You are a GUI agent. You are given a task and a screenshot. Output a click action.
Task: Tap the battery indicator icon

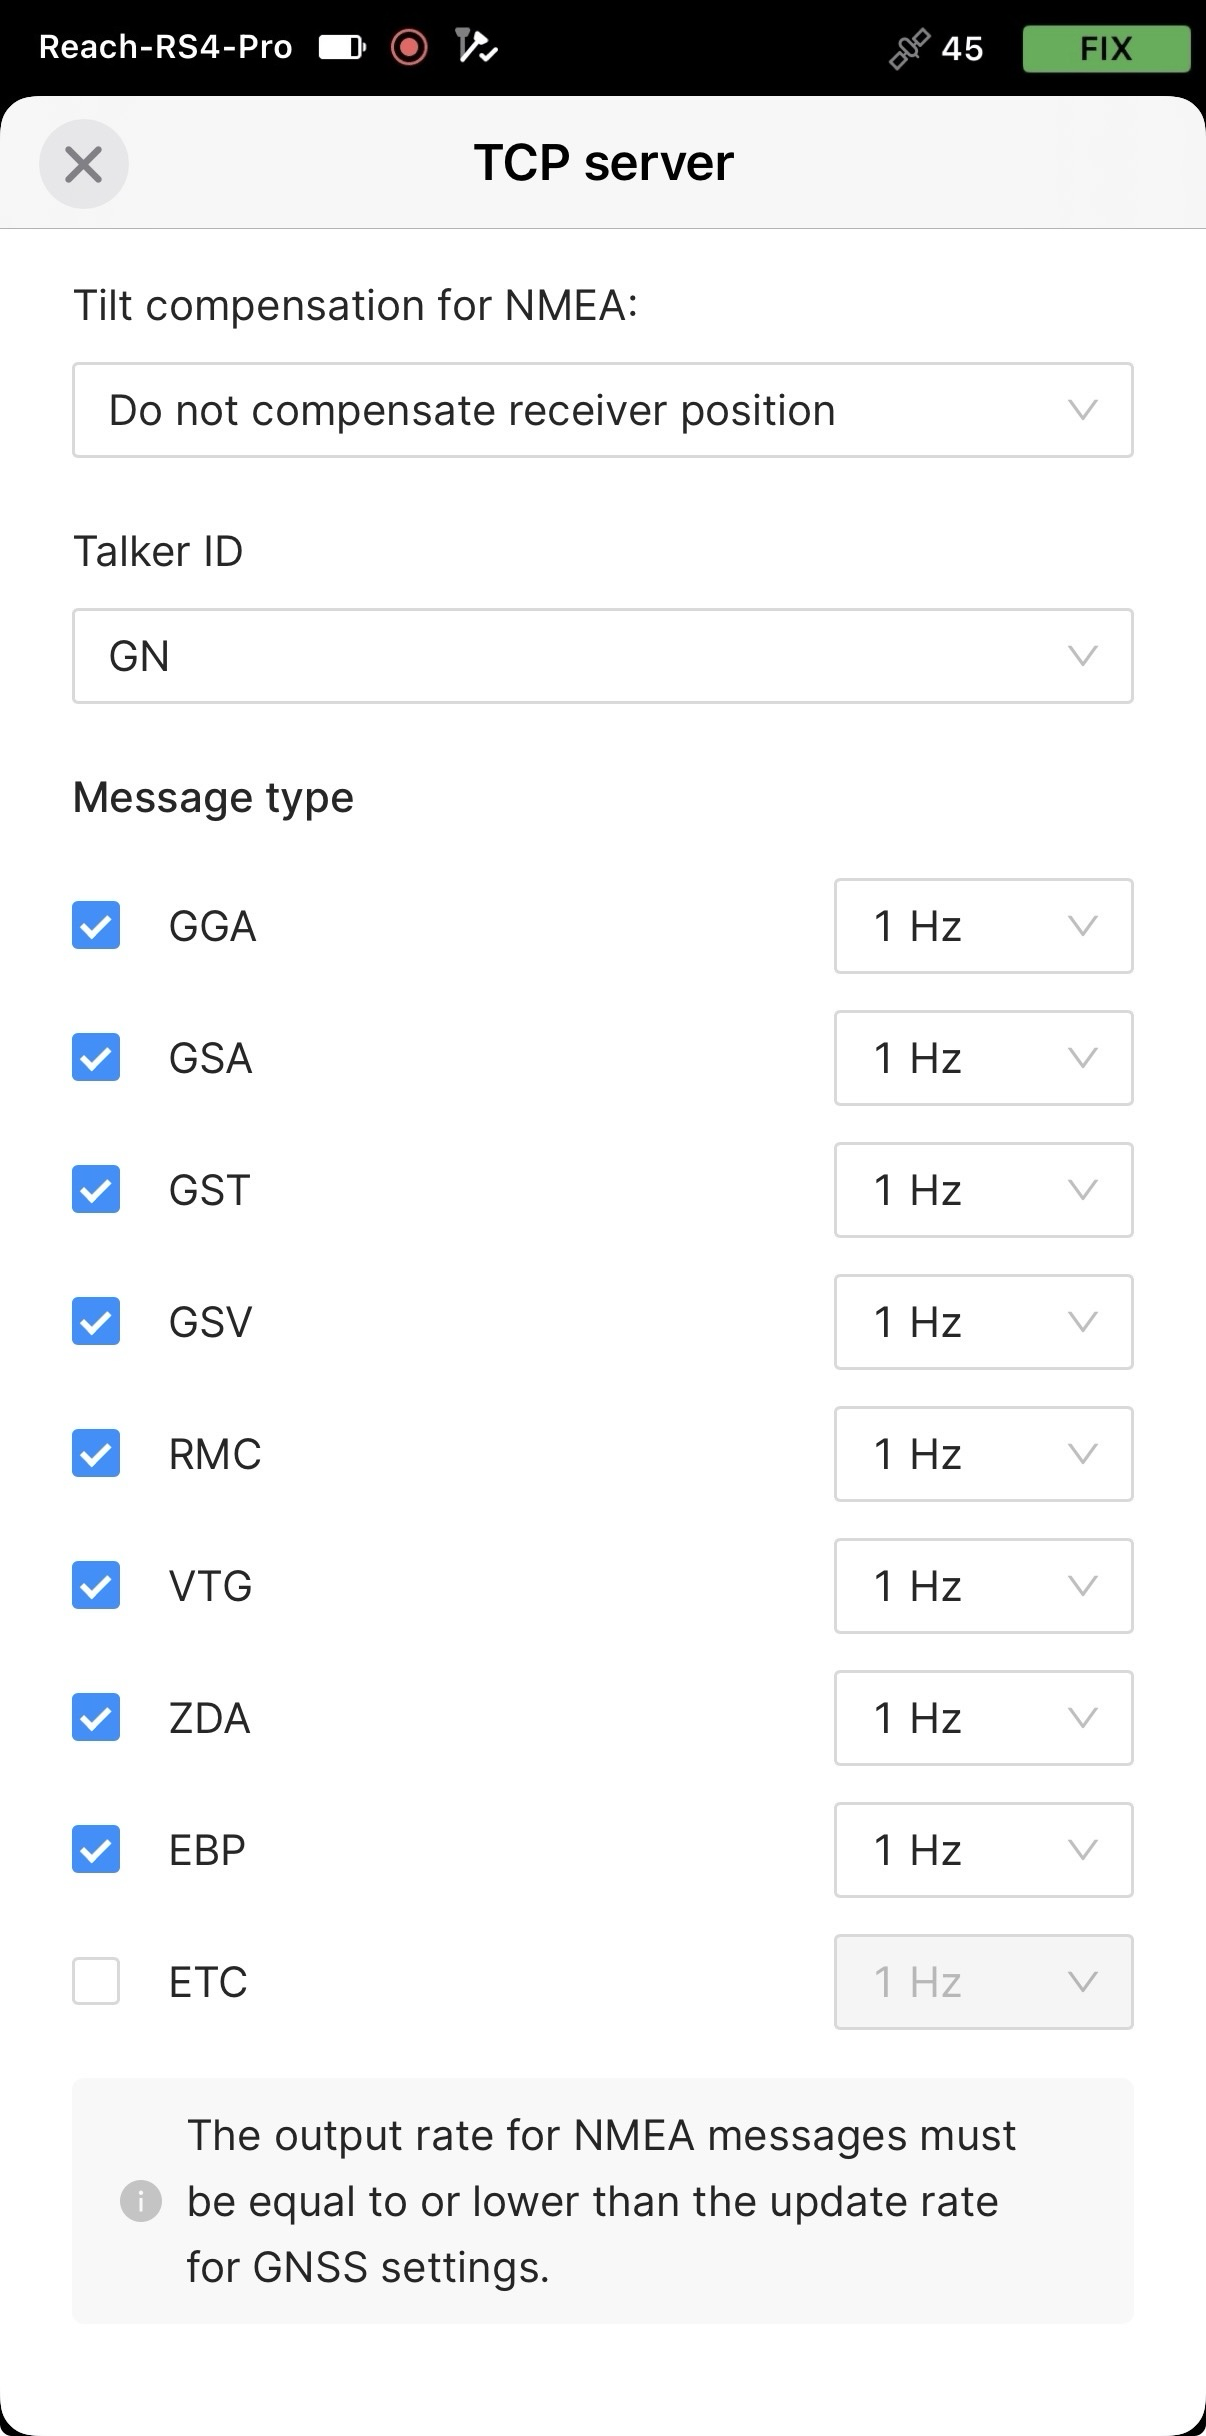343,47
